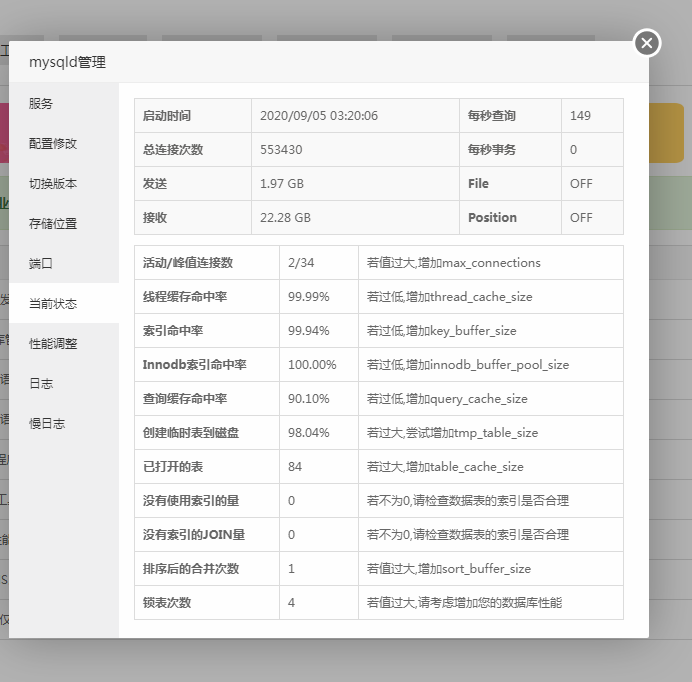The width and height of the screenshot is (692, 682).
Task: Click the tmp_table_size hint text
Action: coord(452,433)
